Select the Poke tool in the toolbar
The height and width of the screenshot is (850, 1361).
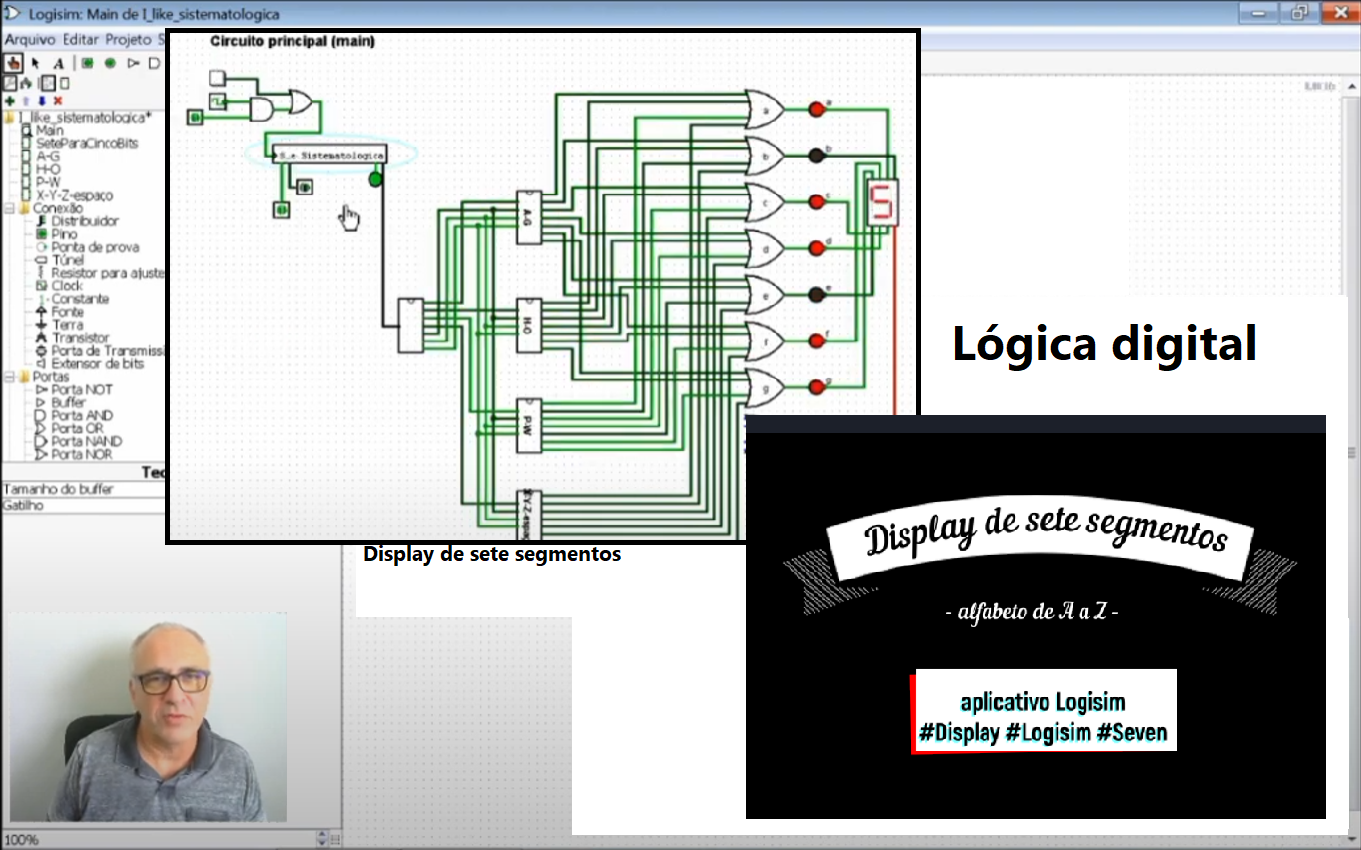(14, 63)
